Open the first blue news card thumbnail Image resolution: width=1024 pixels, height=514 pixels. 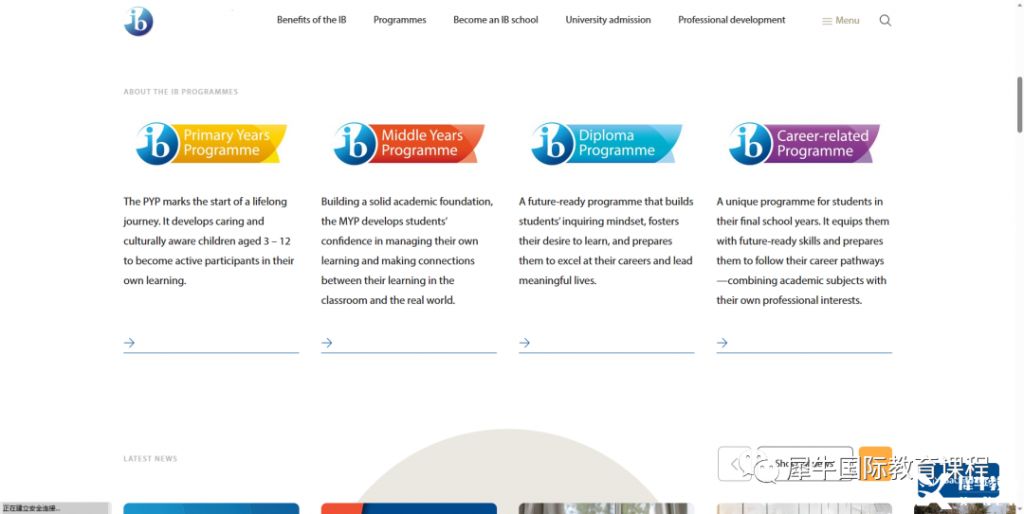[x=211, y=508]
